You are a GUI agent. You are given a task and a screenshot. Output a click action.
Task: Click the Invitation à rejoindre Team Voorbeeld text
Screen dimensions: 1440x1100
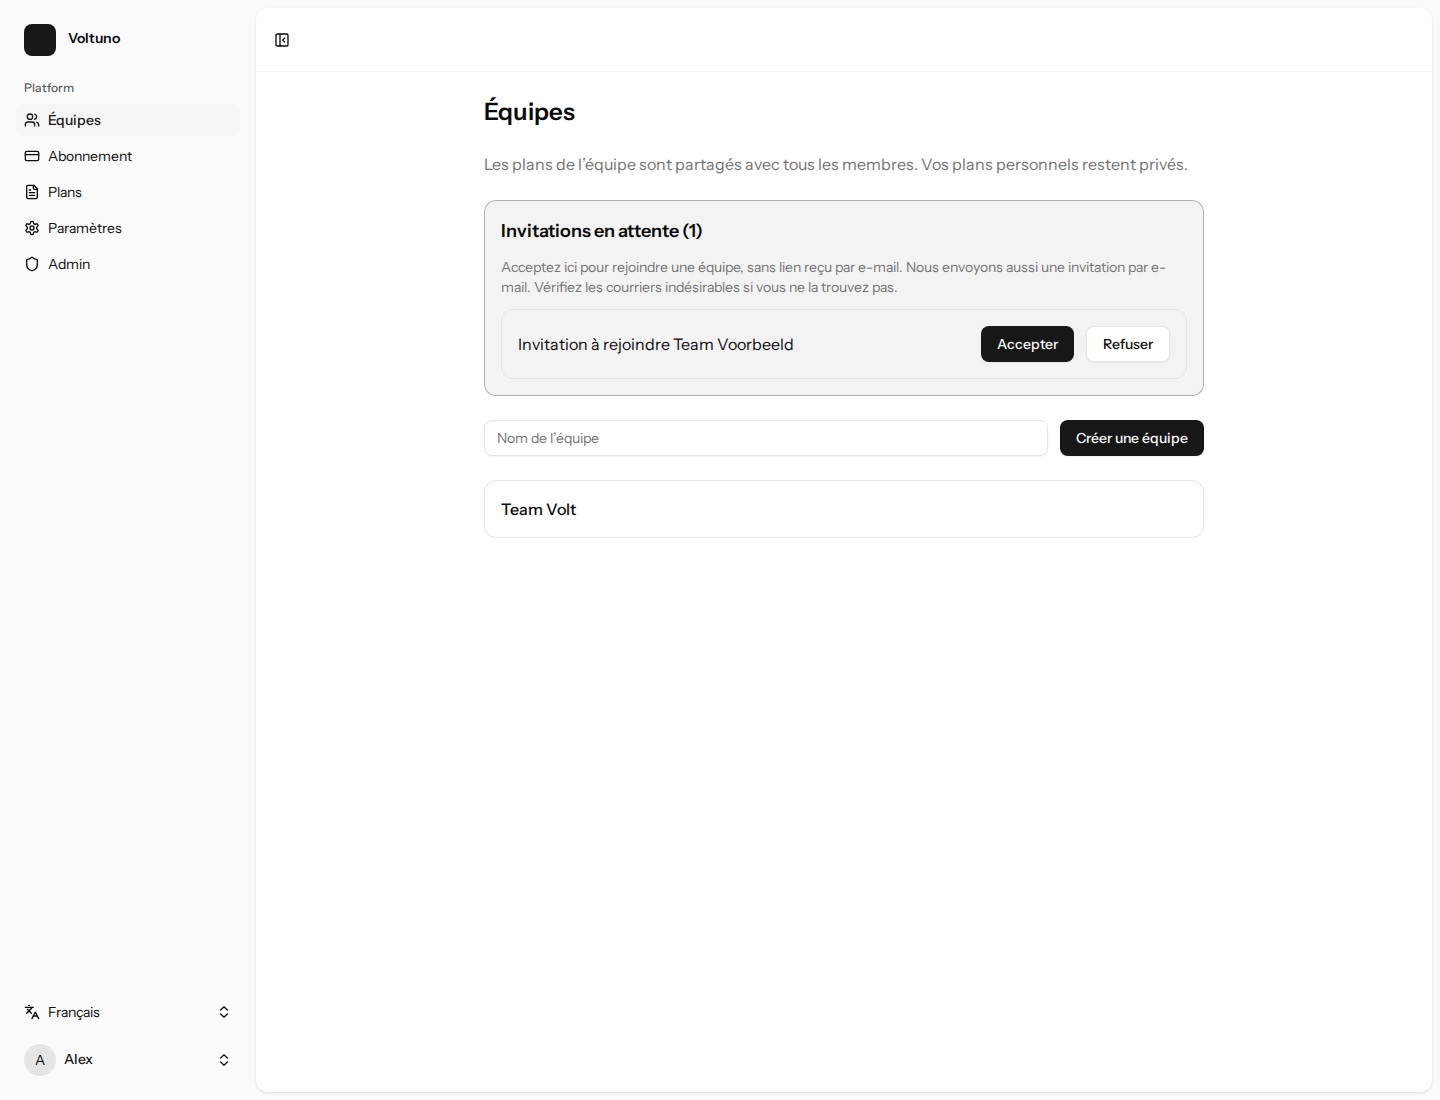pos(655,344)
